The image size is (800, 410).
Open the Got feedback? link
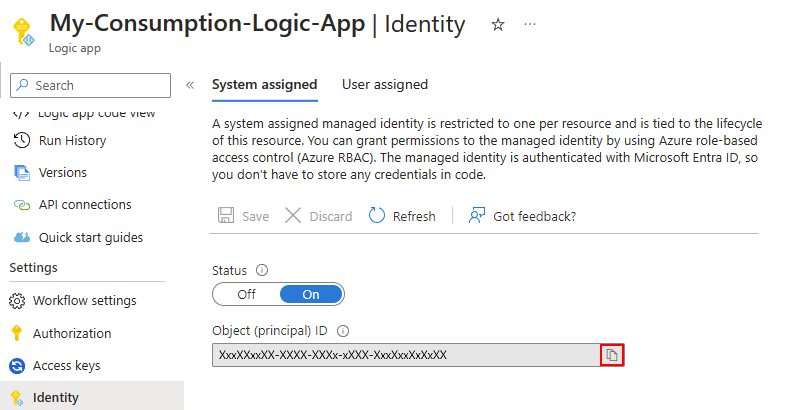[x=534, y=217]
